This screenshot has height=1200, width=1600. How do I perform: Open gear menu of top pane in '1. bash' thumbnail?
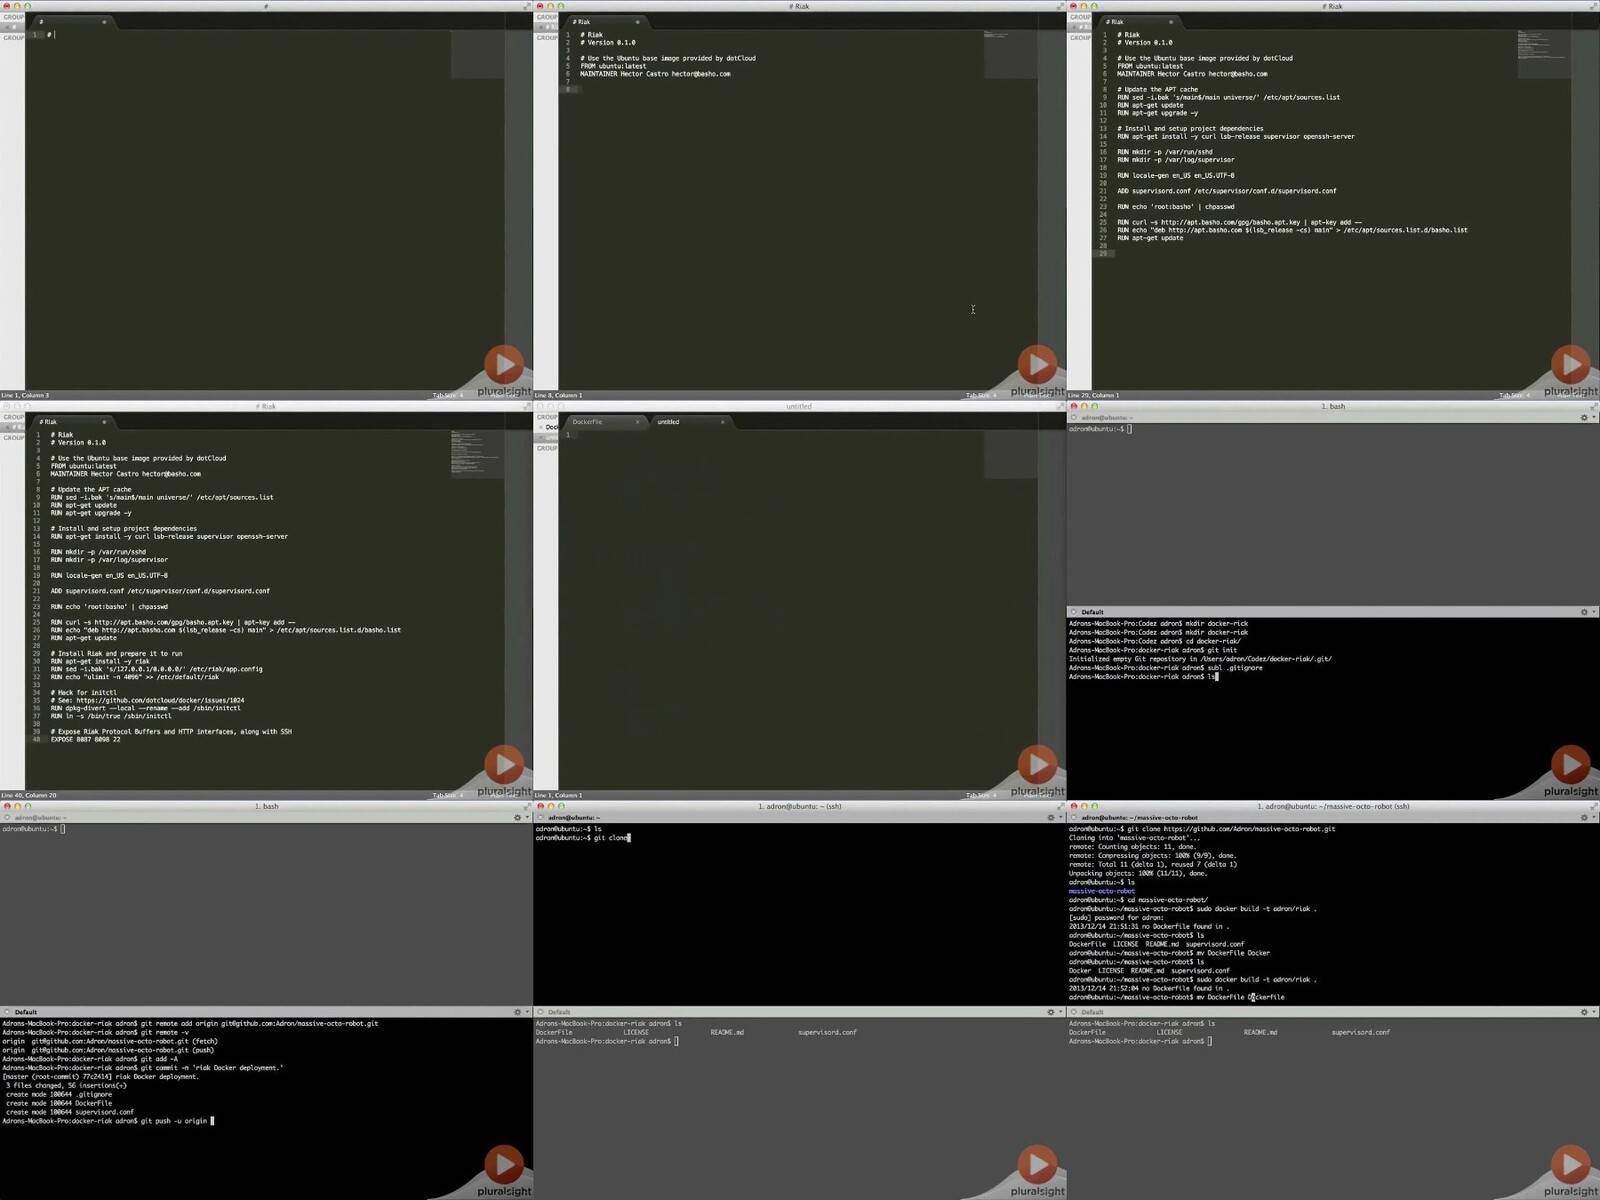tap(517, 817)
